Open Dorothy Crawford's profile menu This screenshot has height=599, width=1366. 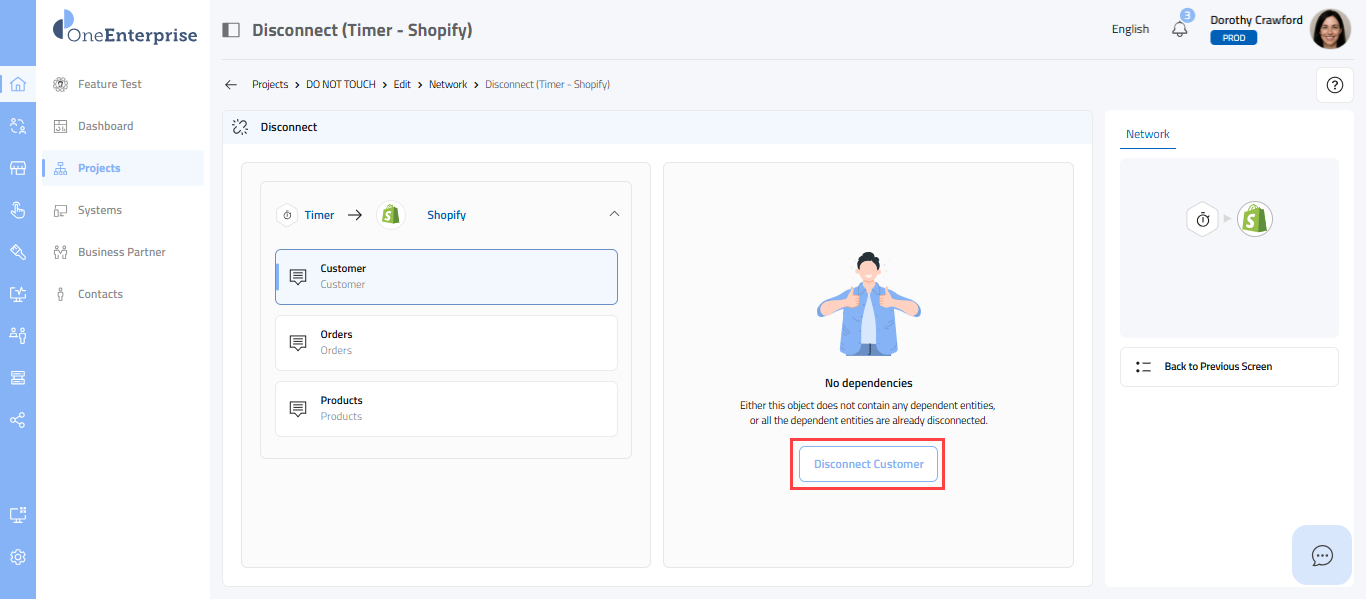point(1330,29)
